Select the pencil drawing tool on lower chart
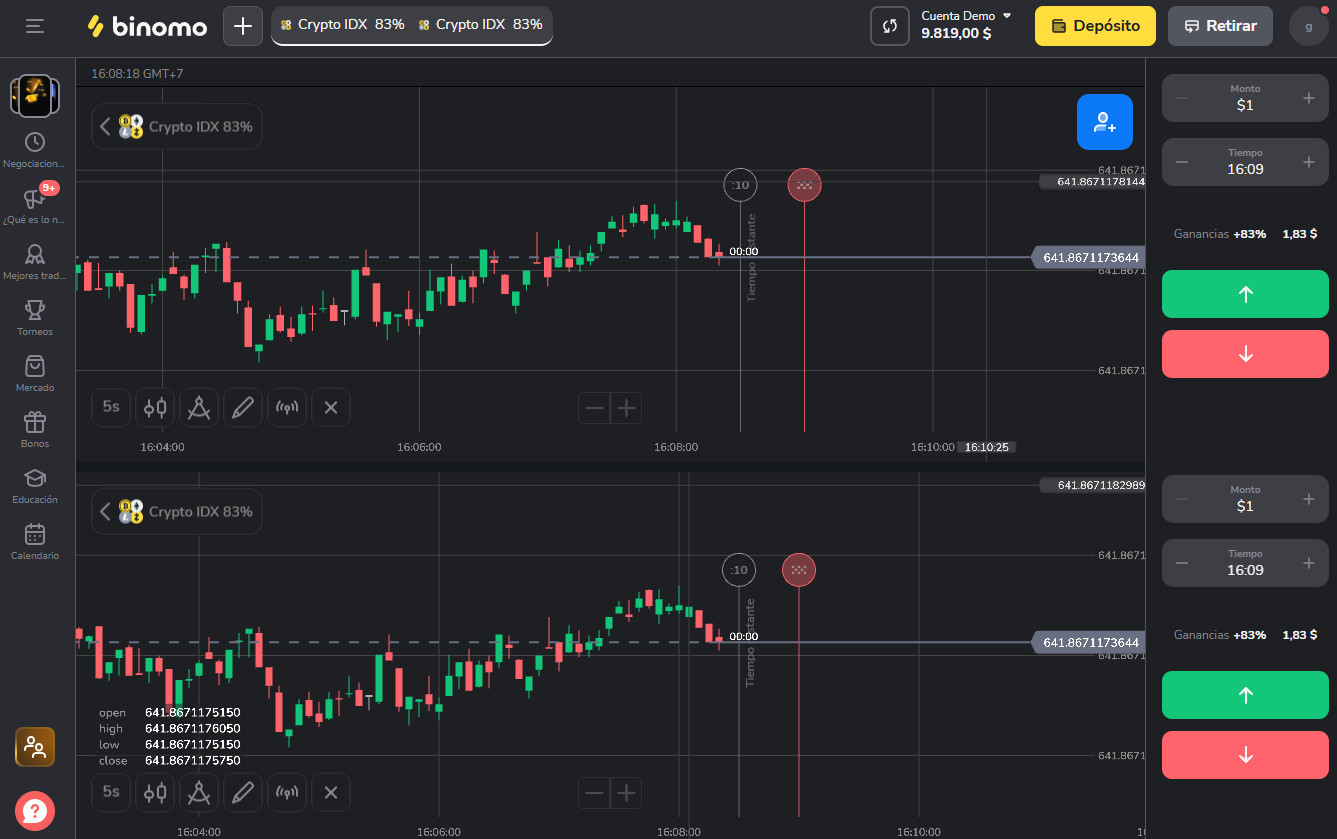The image size is (1337, 839). tap(243, 792)
